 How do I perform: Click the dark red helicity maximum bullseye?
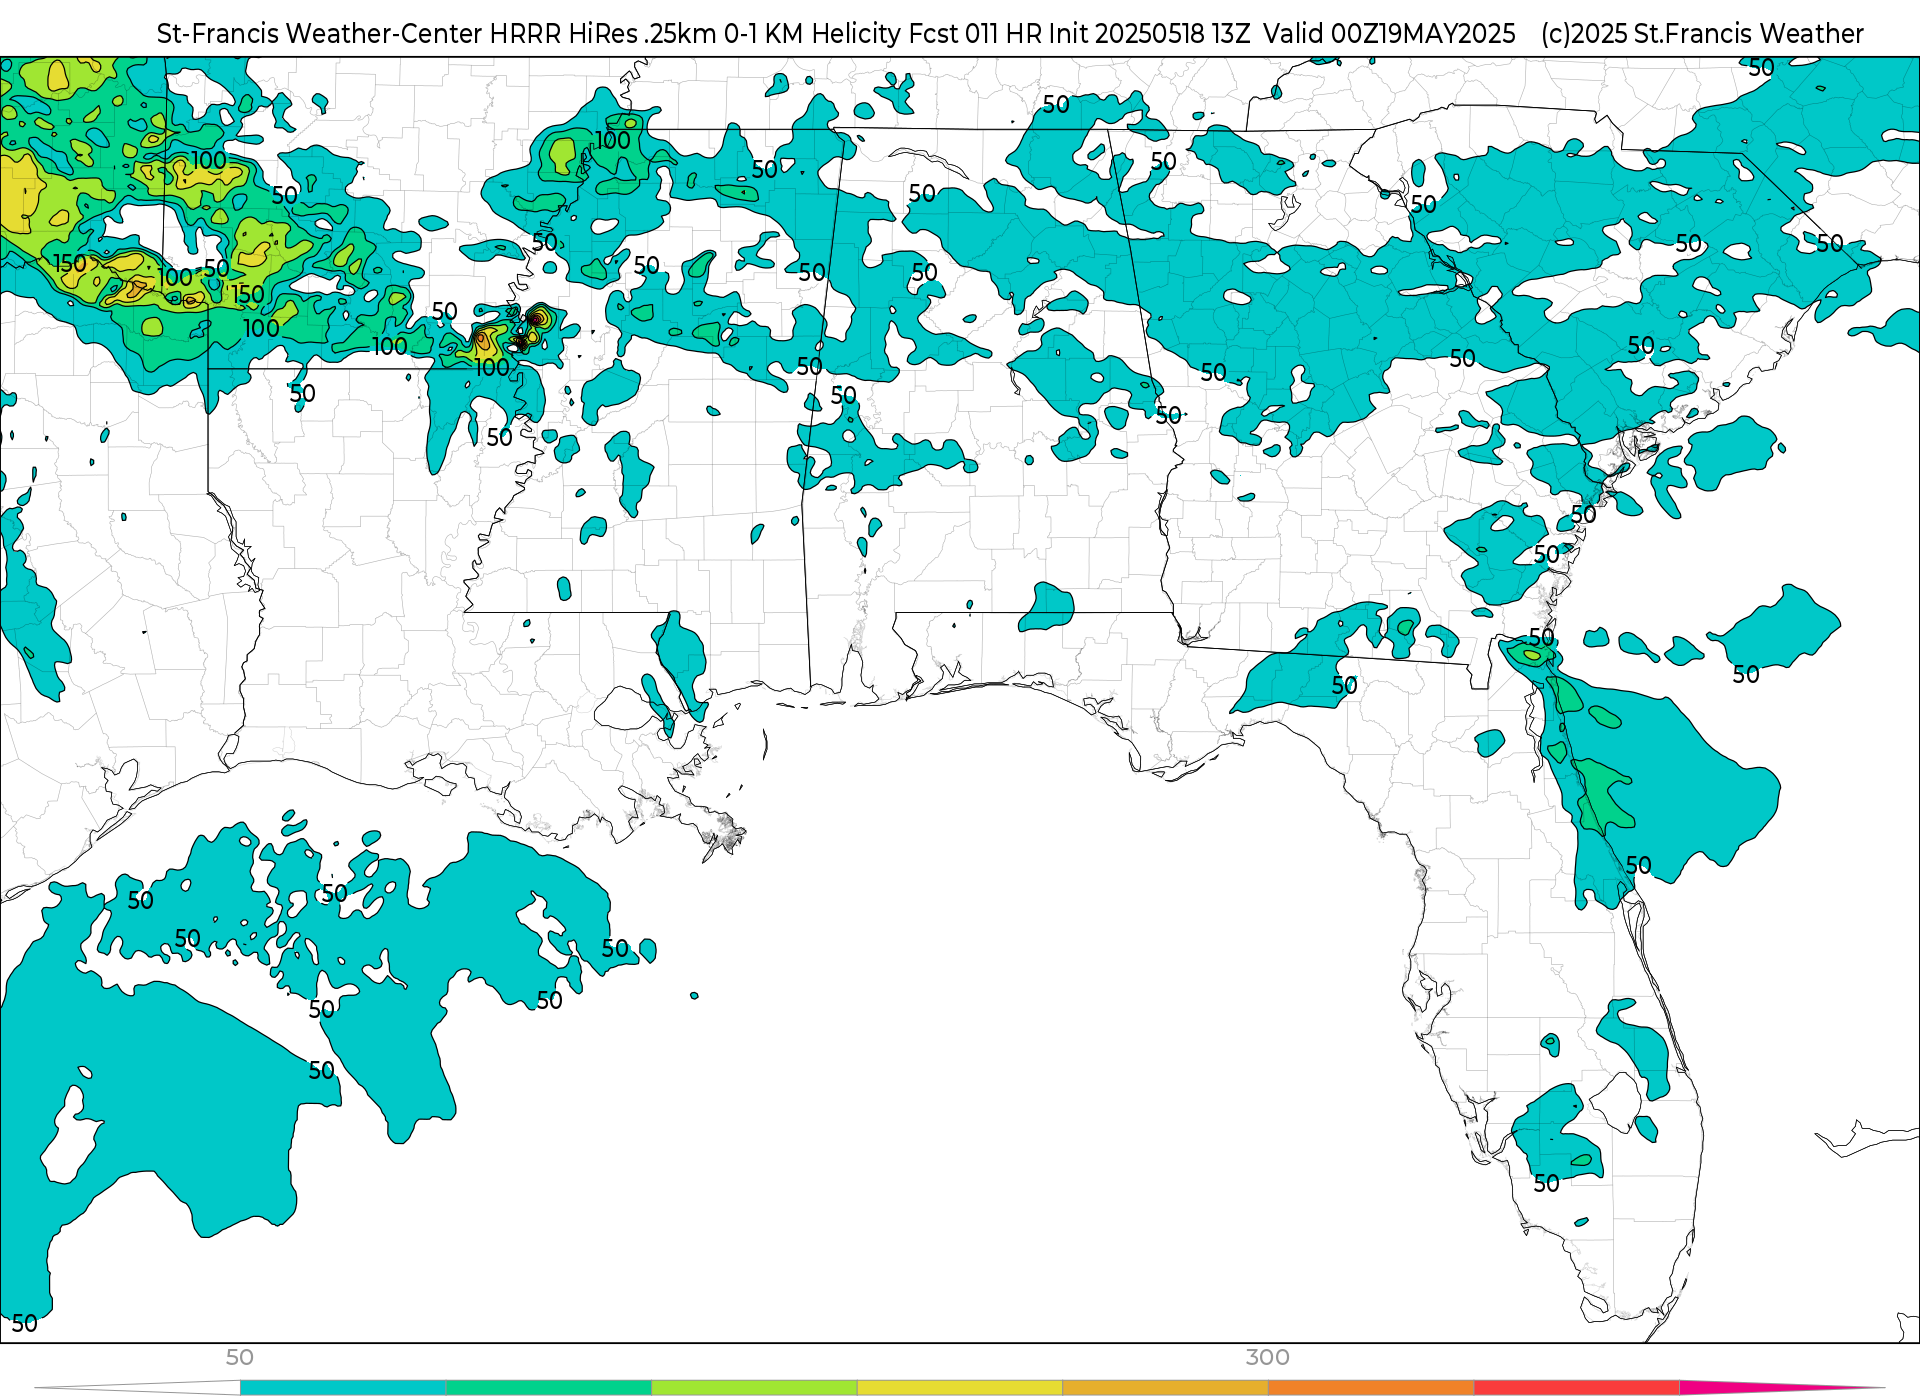pos(538,318)
